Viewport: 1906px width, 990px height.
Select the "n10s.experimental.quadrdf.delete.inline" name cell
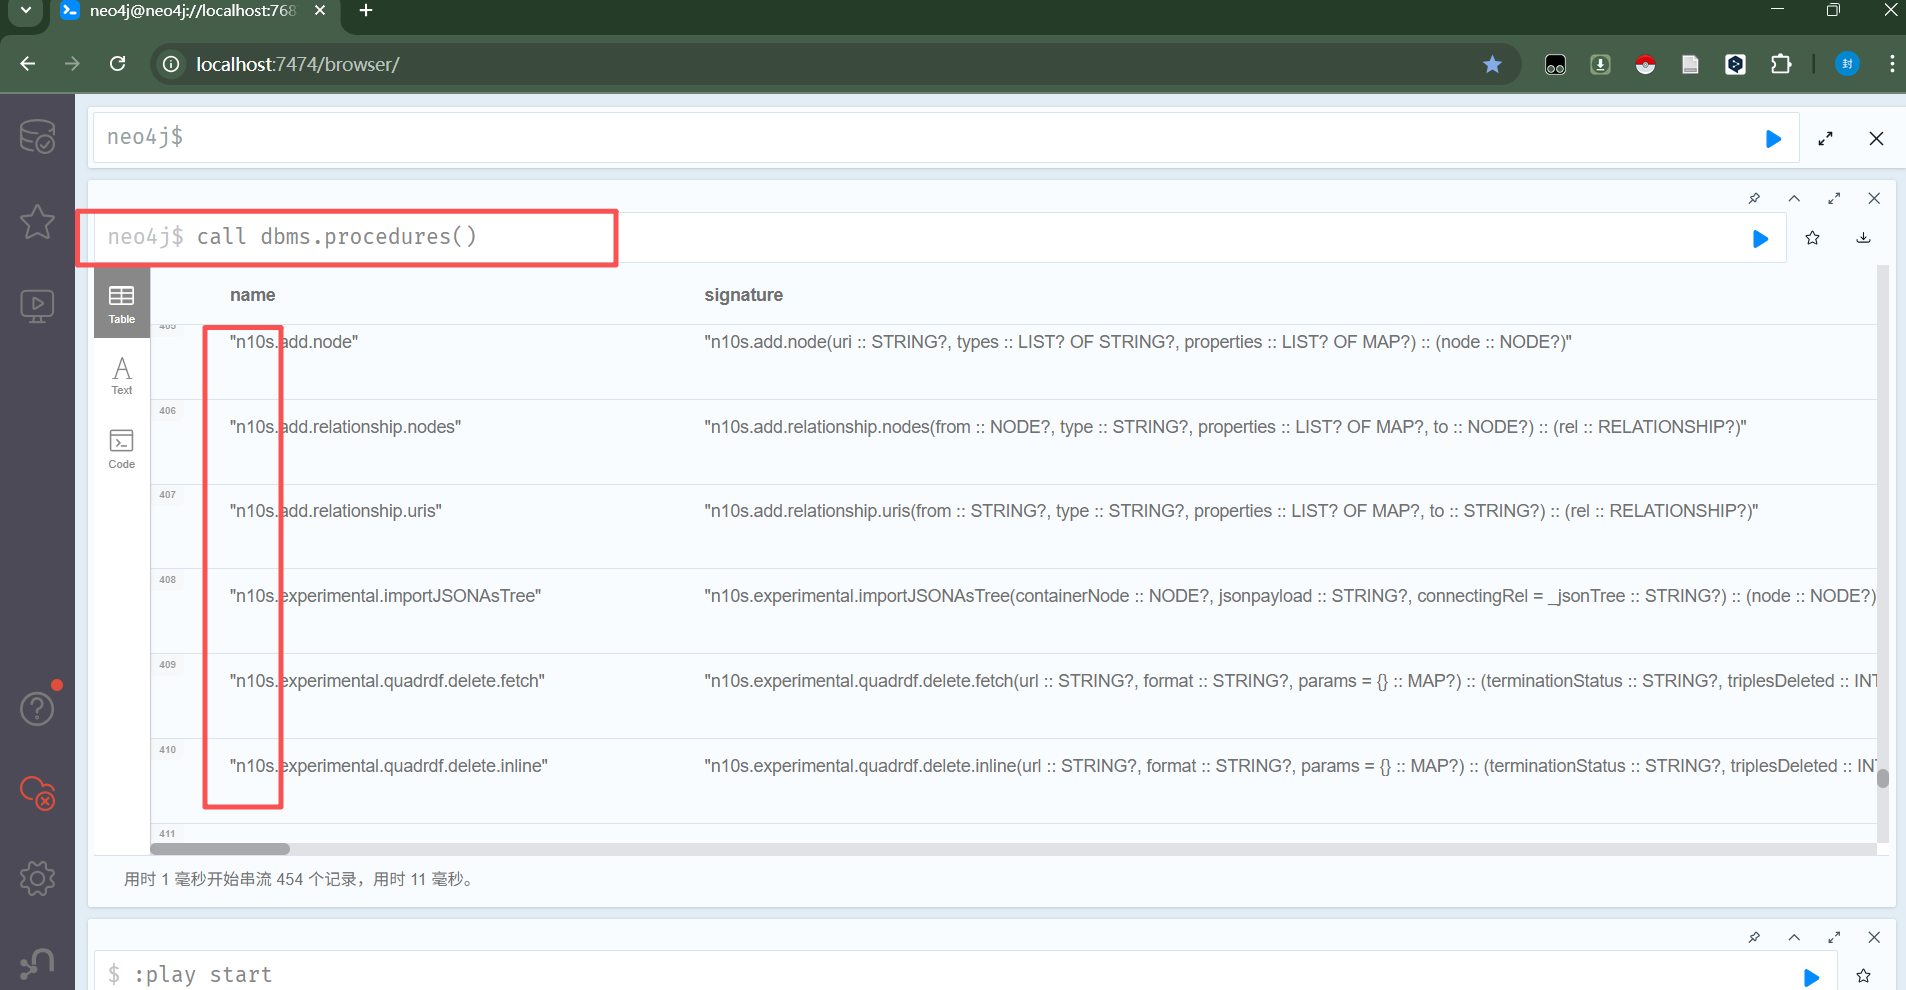pyautogui.click(x=389, y=766)
